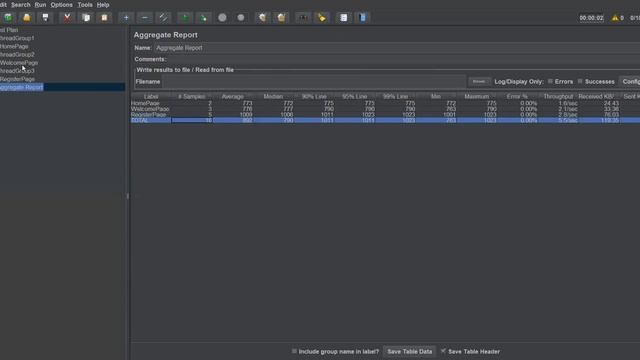This screenshot has width=640, height=360.
Task: Open the Options menu
Action: point(61,5)
